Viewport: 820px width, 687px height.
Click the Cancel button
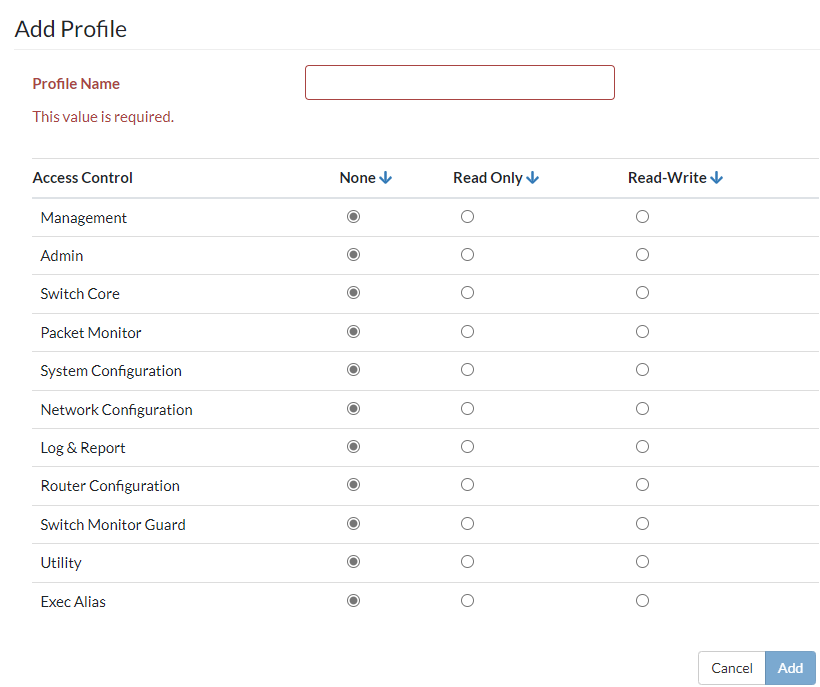coord(731,668)
